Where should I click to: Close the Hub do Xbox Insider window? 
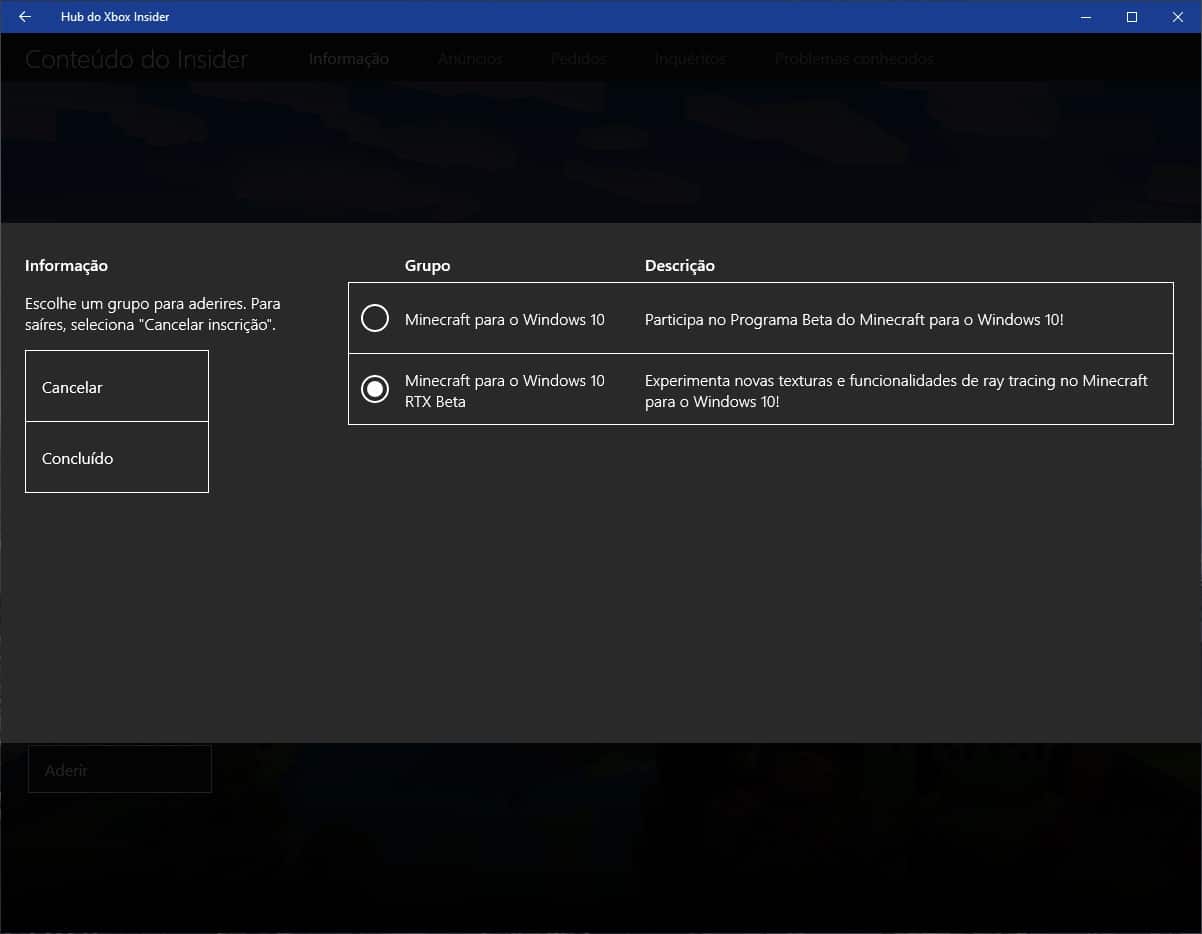[1178, 16]
